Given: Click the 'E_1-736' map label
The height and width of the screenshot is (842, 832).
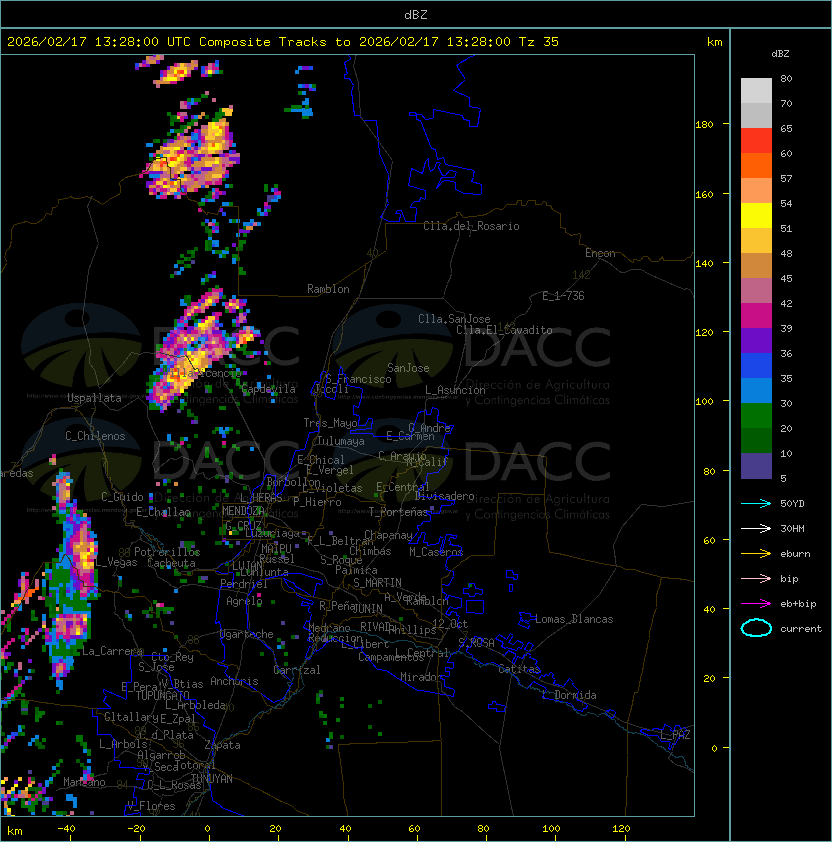Looking at the screenshot, I should (563, 296).
